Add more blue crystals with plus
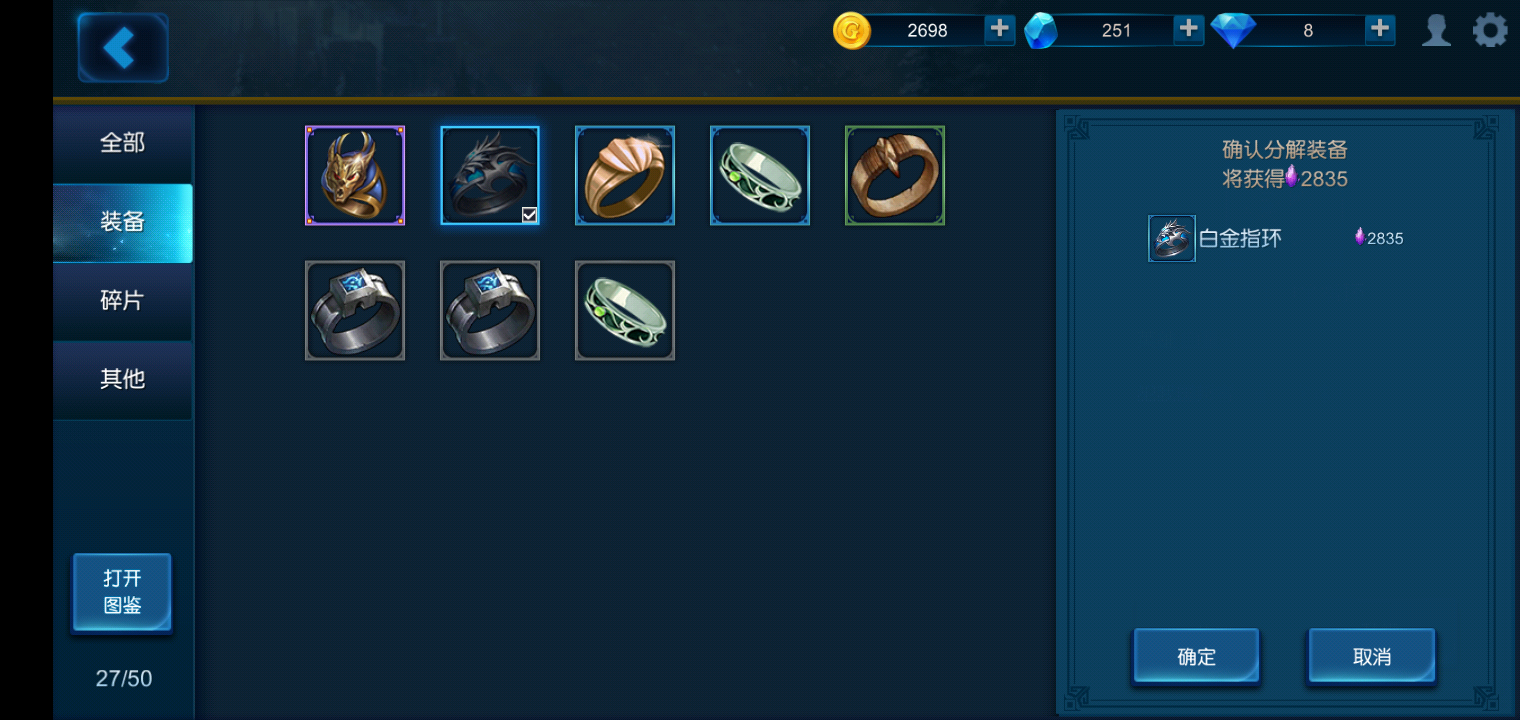 (x=1188, y=29)
